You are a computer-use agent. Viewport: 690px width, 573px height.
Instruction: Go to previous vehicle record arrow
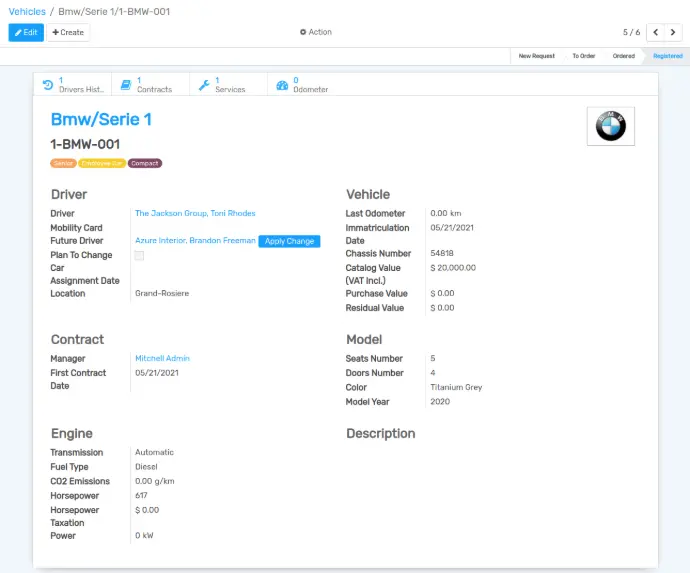pos(655,32)
